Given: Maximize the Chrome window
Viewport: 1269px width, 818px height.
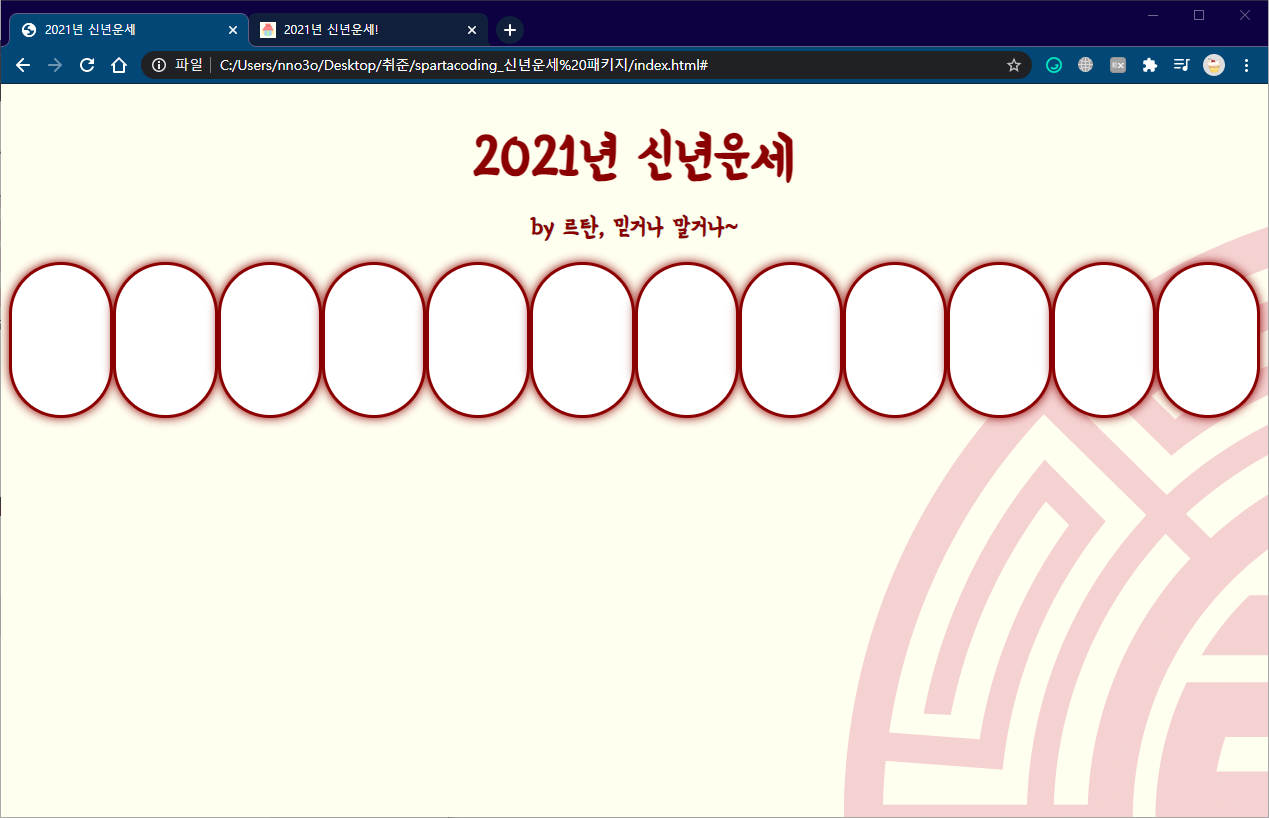Looking at the screenshot, I should tap(1199, 15).
